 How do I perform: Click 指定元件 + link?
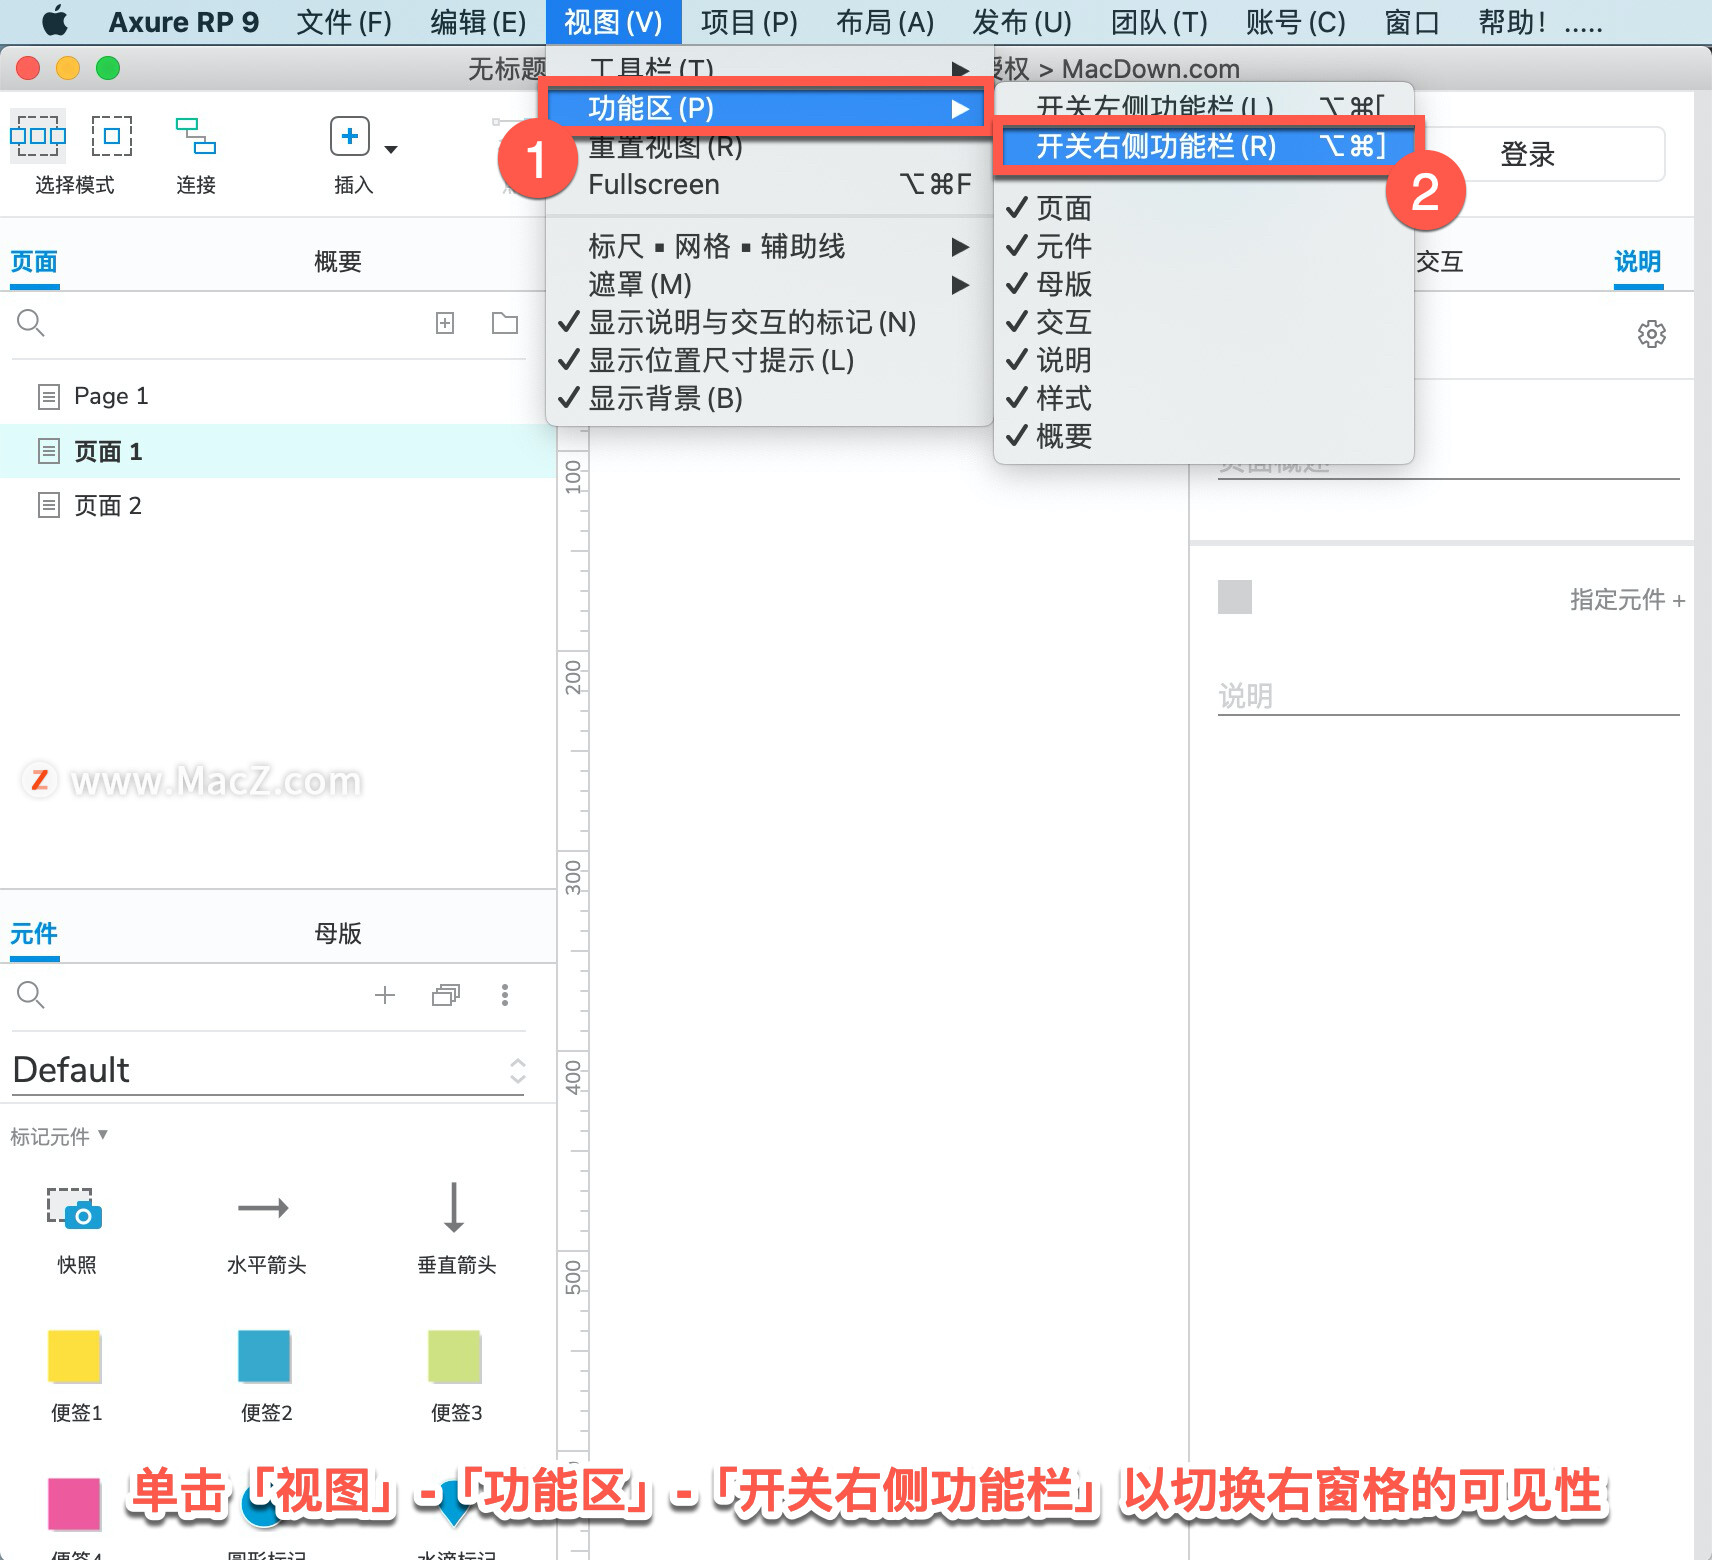pos(1627,599)
